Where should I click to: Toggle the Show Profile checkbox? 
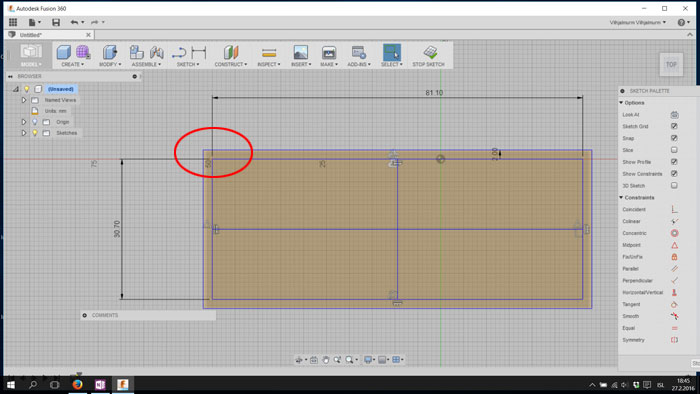point(674,162)
